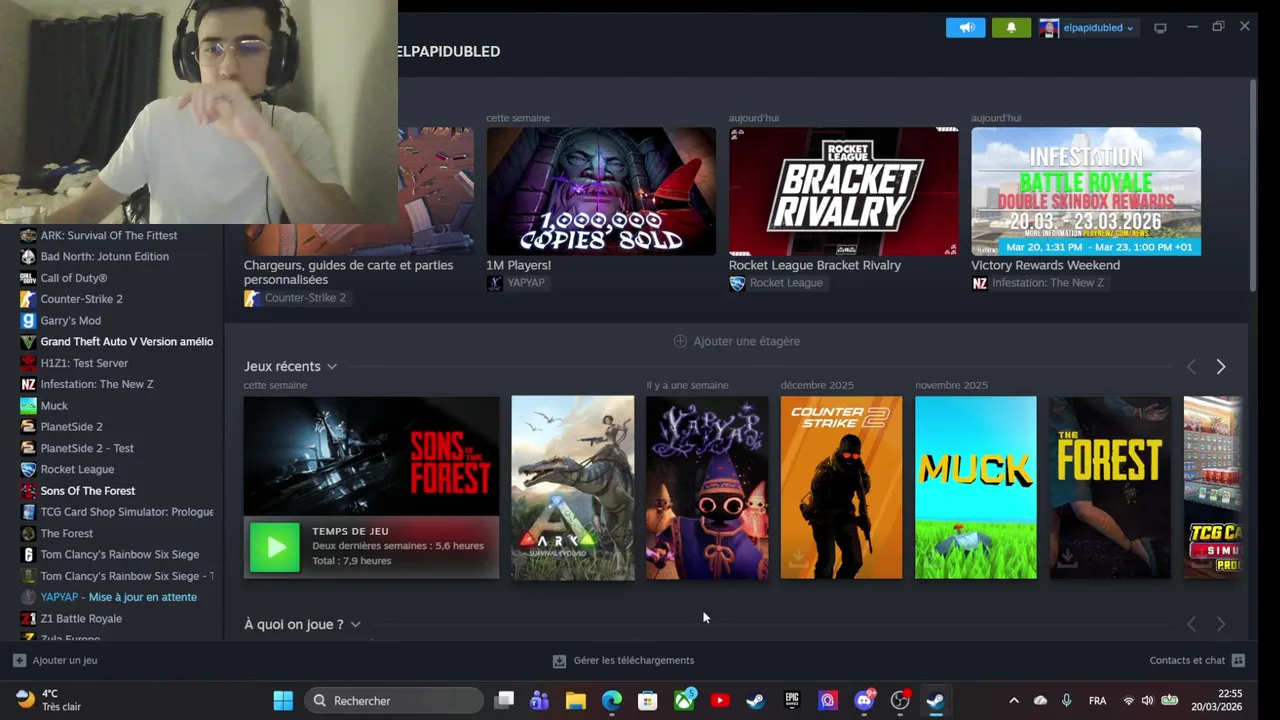
Task: Open the Windows Start menu
Action: [x=283, y=701]
